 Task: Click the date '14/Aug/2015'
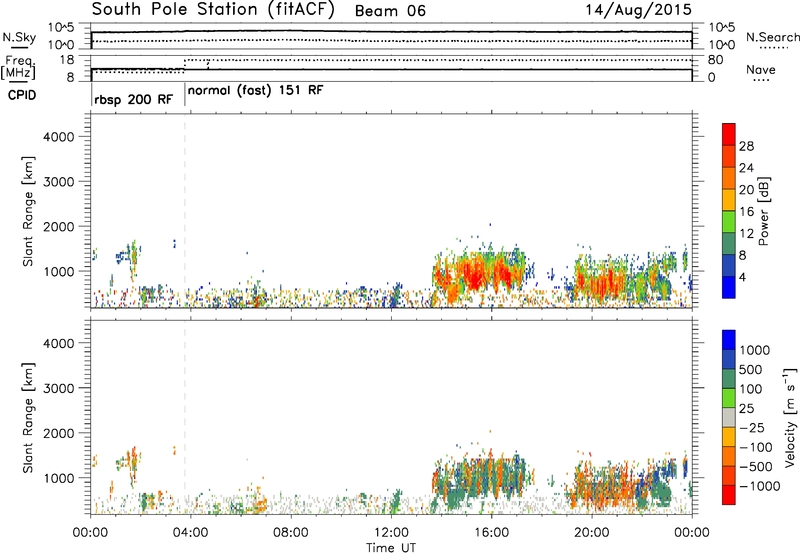pyautogui.click(x=638, y=10)
